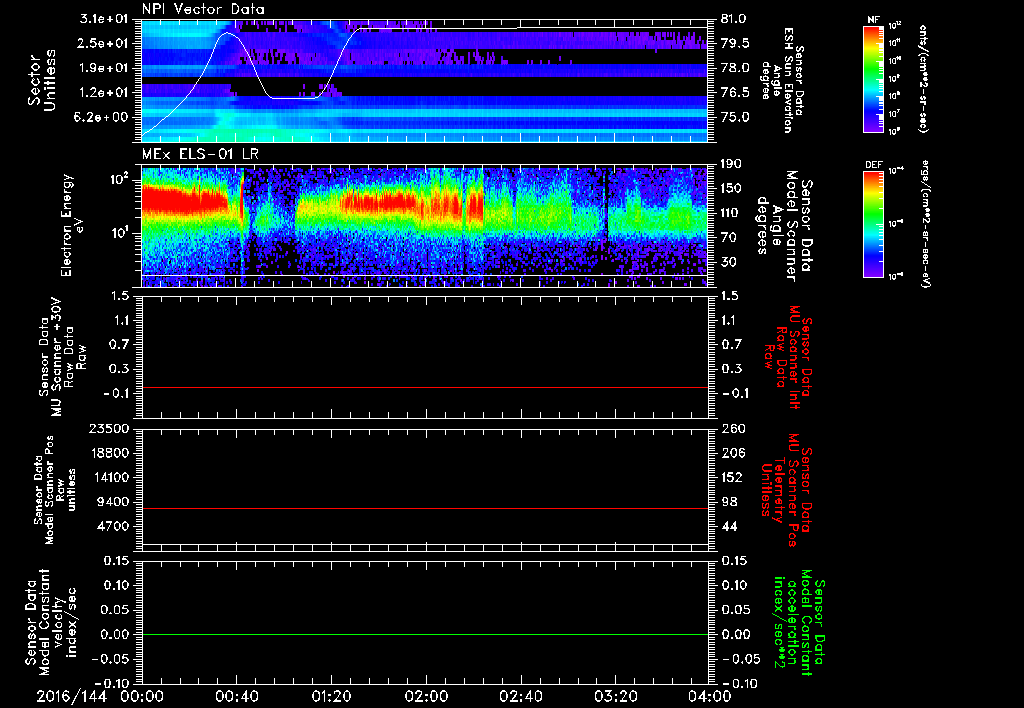Click the 190 scanner angle tick label
The width and height of the screenshot is (1024, 708).
click(731, 164)
